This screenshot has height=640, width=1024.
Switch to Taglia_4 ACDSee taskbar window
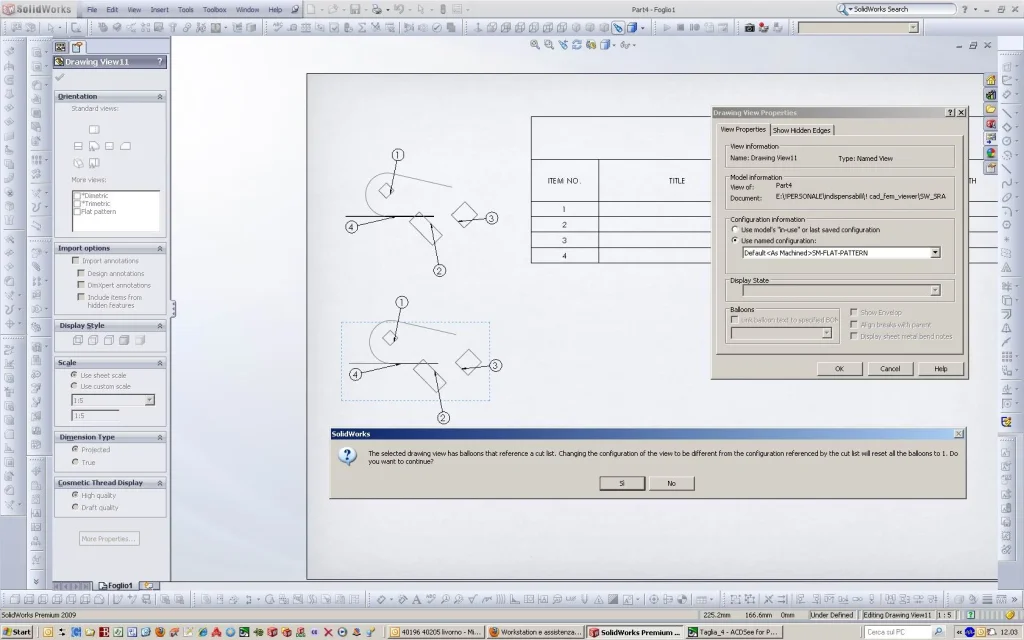[733, 632]
